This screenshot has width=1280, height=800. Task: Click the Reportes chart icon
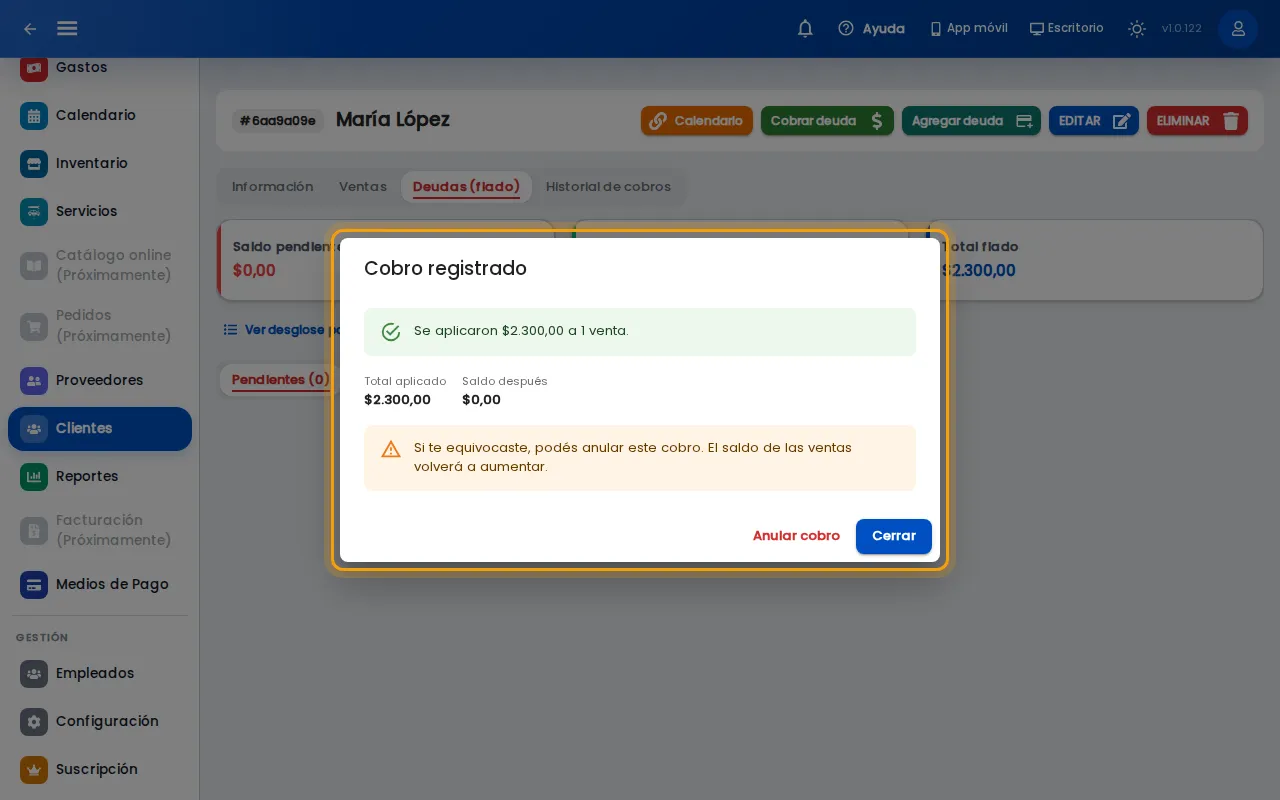tap(34, 476)
